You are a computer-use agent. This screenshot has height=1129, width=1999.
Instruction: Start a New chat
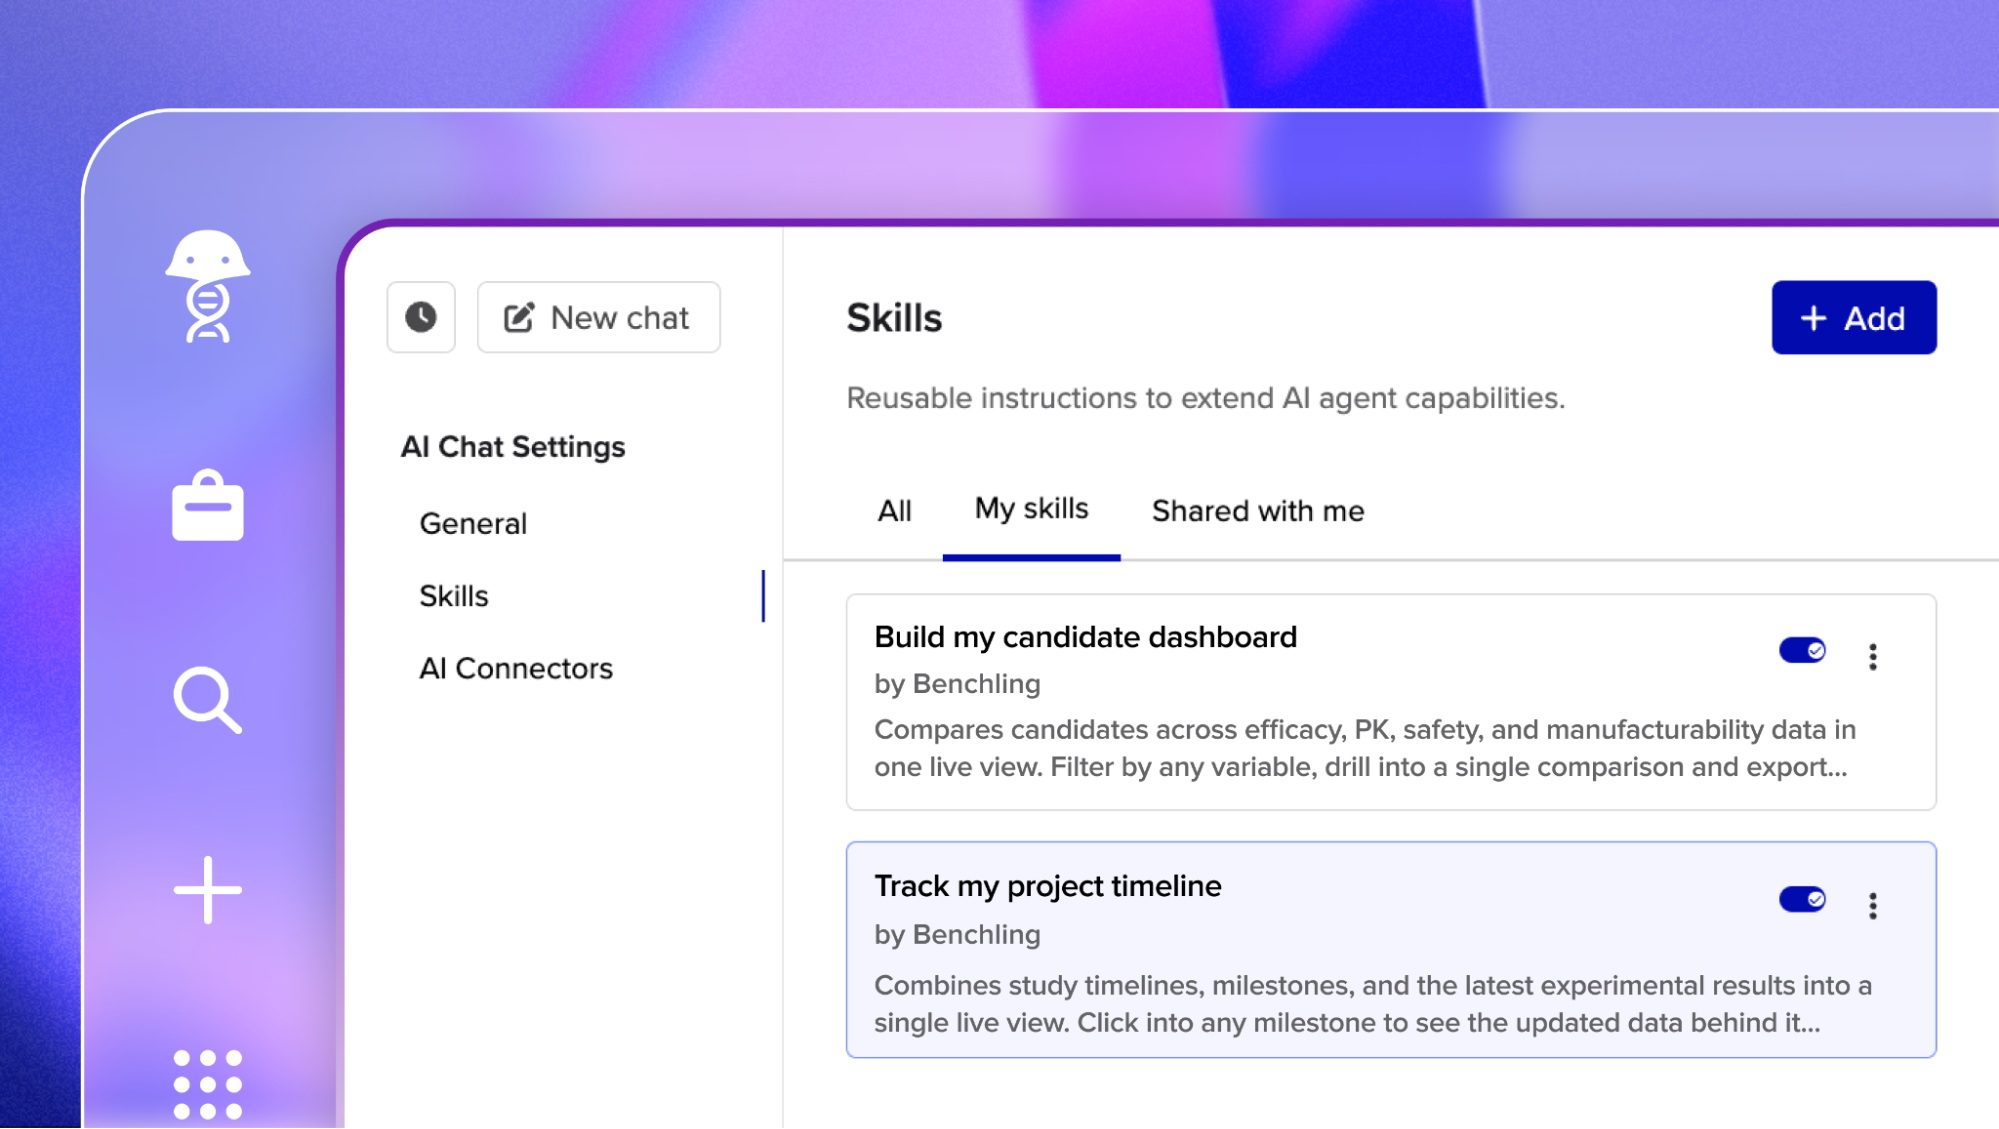coord(598,317)
